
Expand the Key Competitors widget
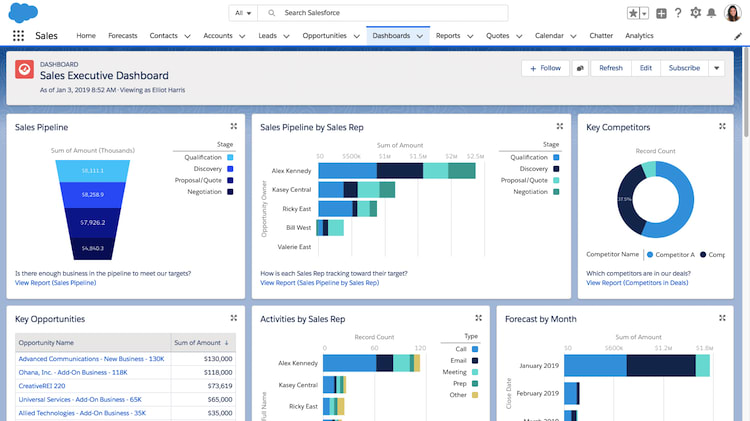722,126
